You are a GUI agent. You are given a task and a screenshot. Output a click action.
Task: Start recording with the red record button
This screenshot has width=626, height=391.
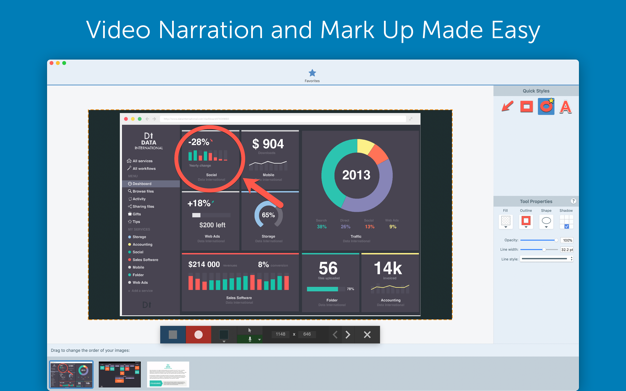point(198,335)
